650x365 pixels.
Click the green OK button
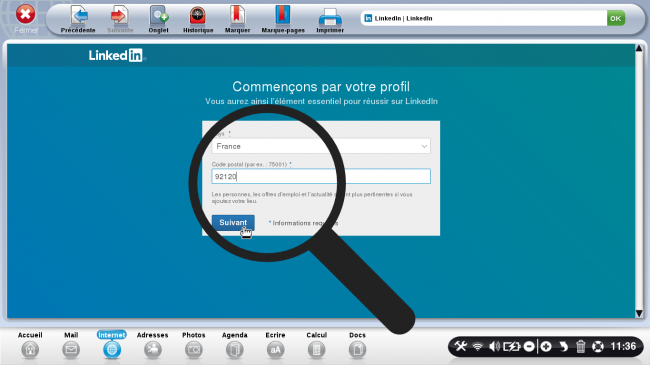[616, 18]
